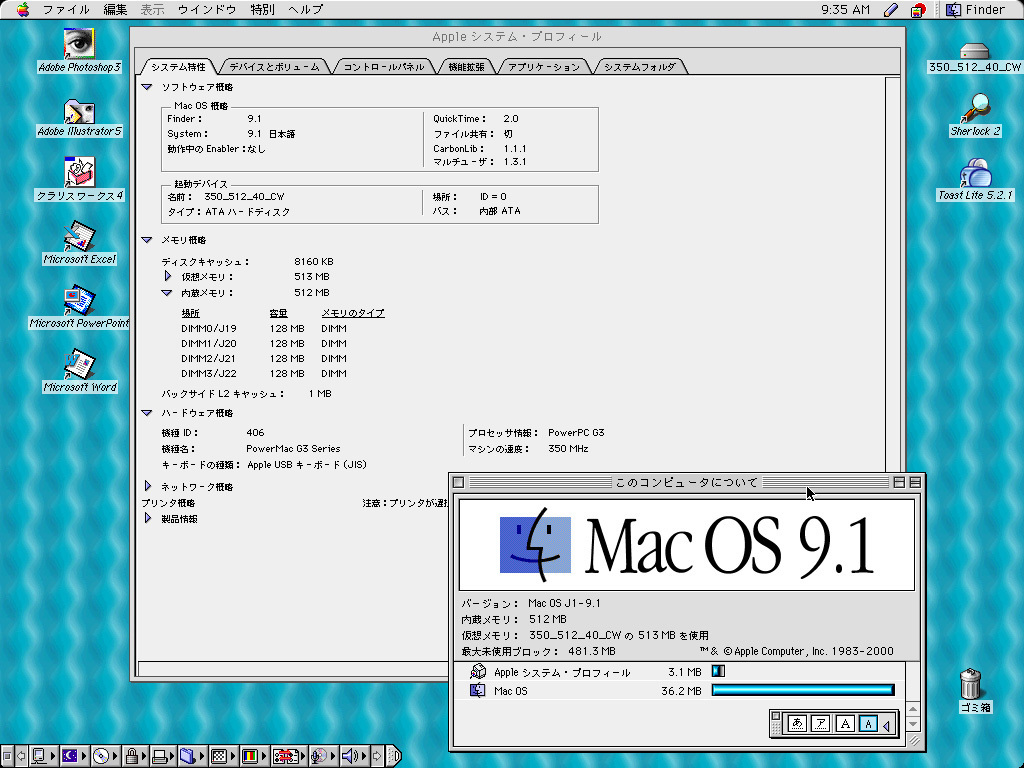
Task: Switch to the コントロールパネル tab
Action: click(x=383, y=67)
